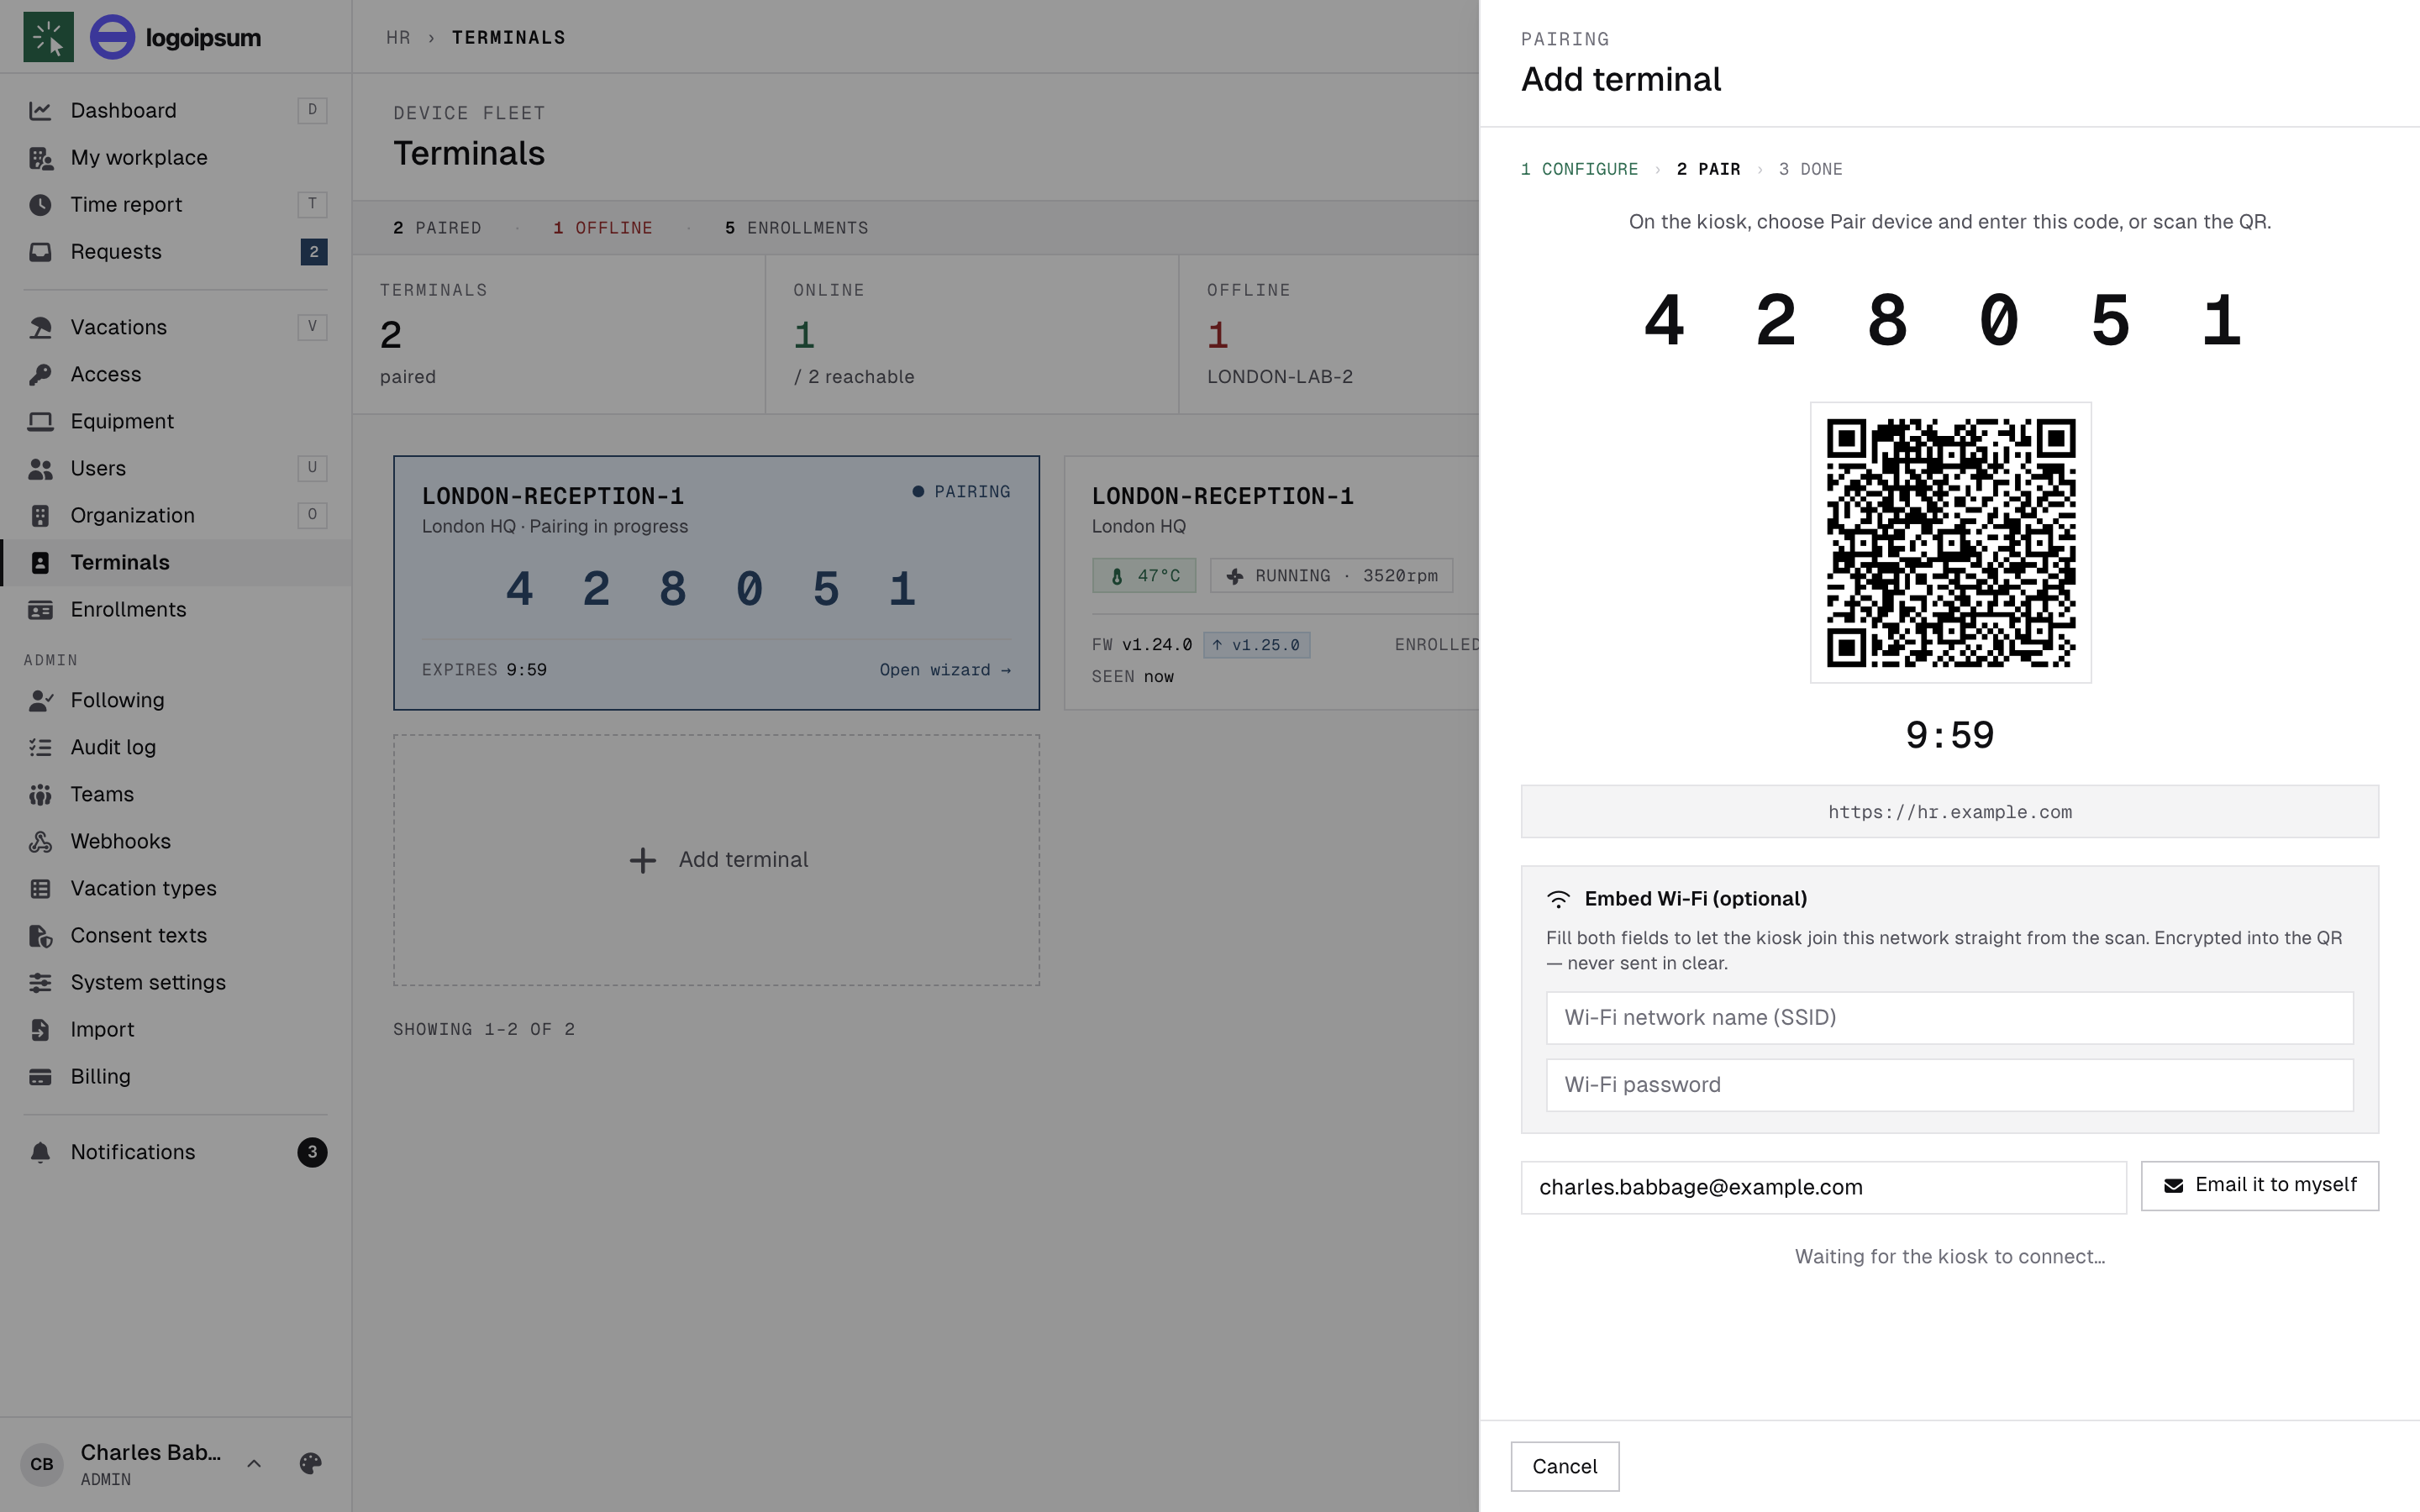Click the 1 OFFLINE summary text
This screenshot has width=2420, height=1512.
click(602, 228)
